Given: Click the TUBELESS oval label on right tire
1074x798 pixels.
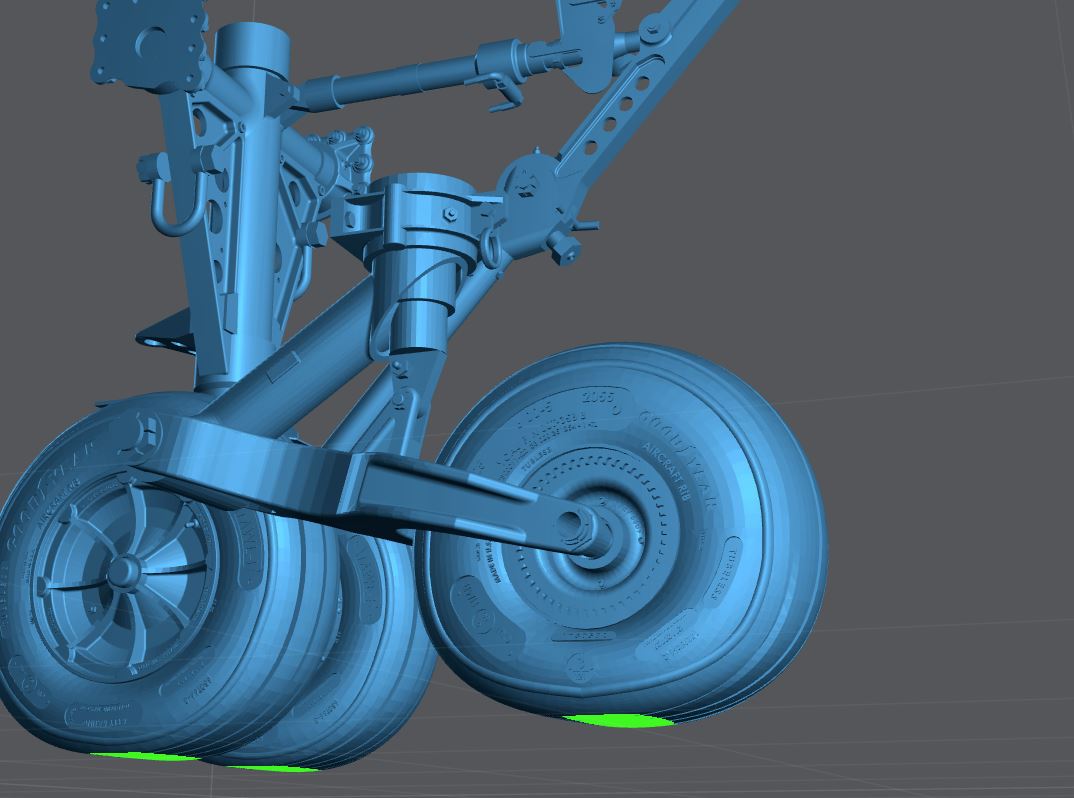Looking at the screenshot, I should pos(731,573).
